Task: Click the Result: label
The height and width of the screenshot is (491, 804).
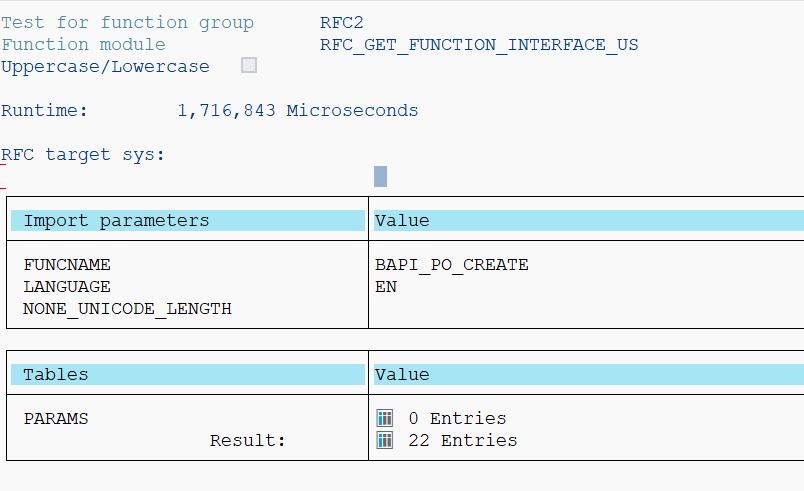Action: pos(248,441)
